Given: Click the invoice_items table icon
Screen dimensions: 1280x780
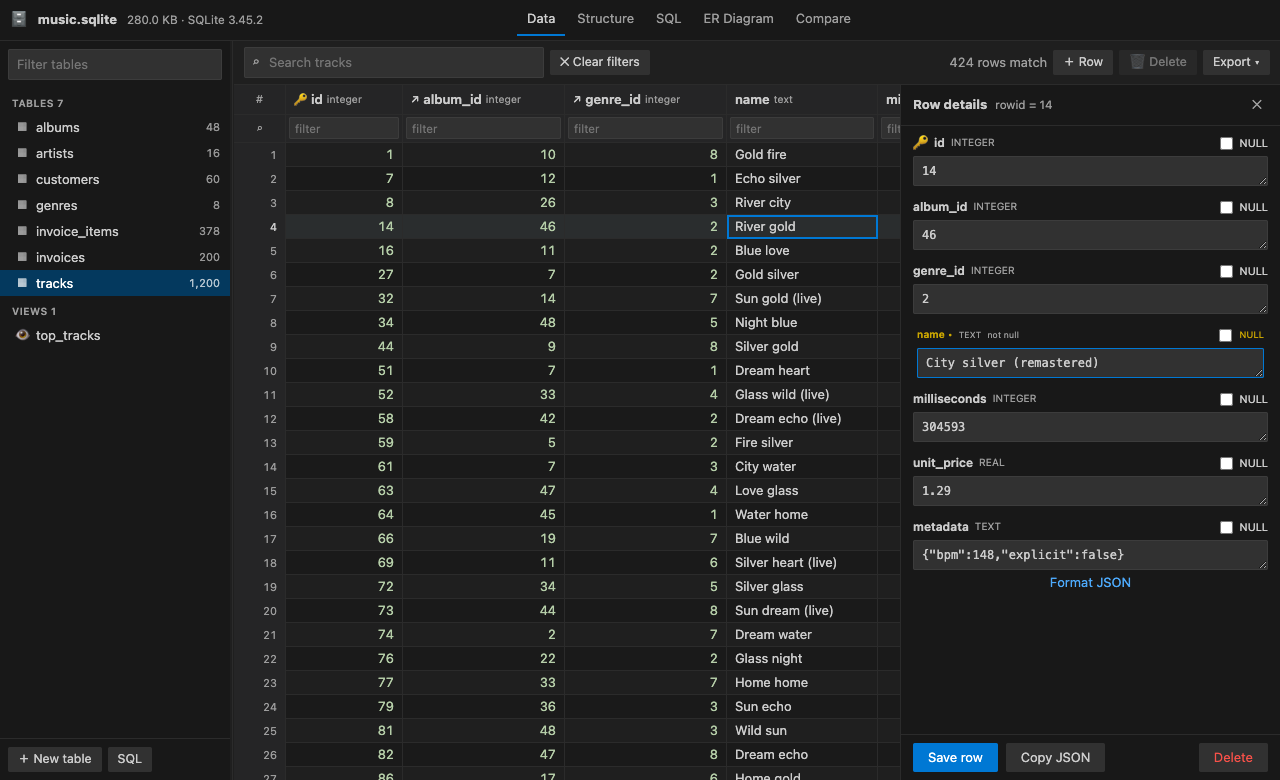Looking at the screenshot, I should 22,231.
